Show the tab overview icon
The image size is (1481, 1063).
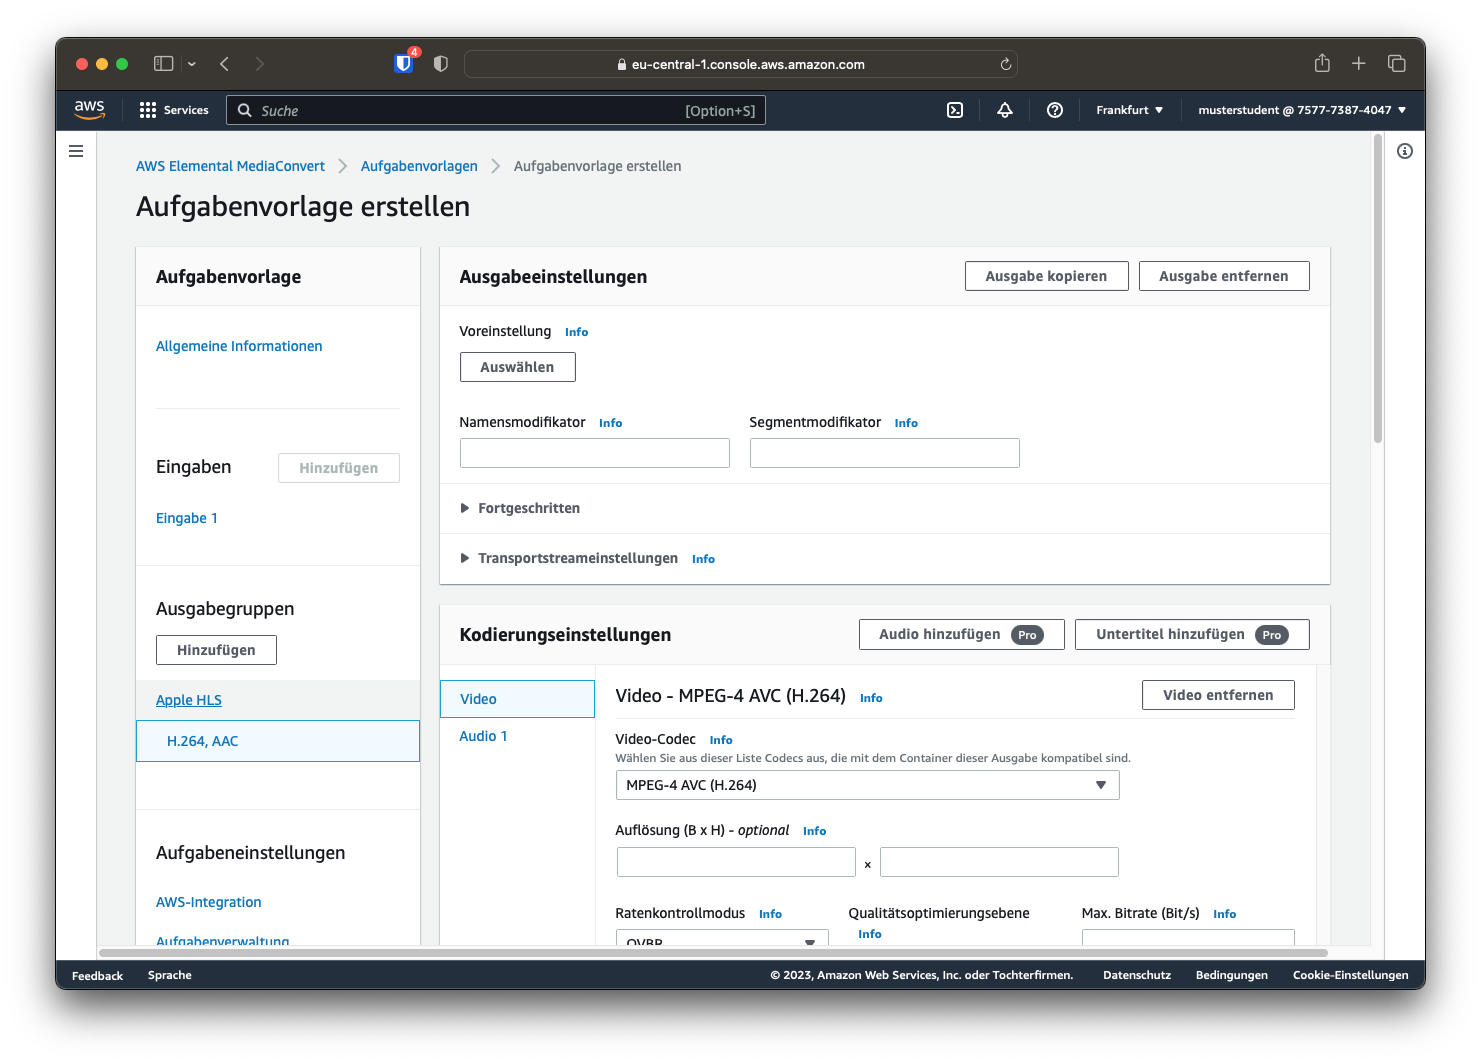(x=1397, y=63)
